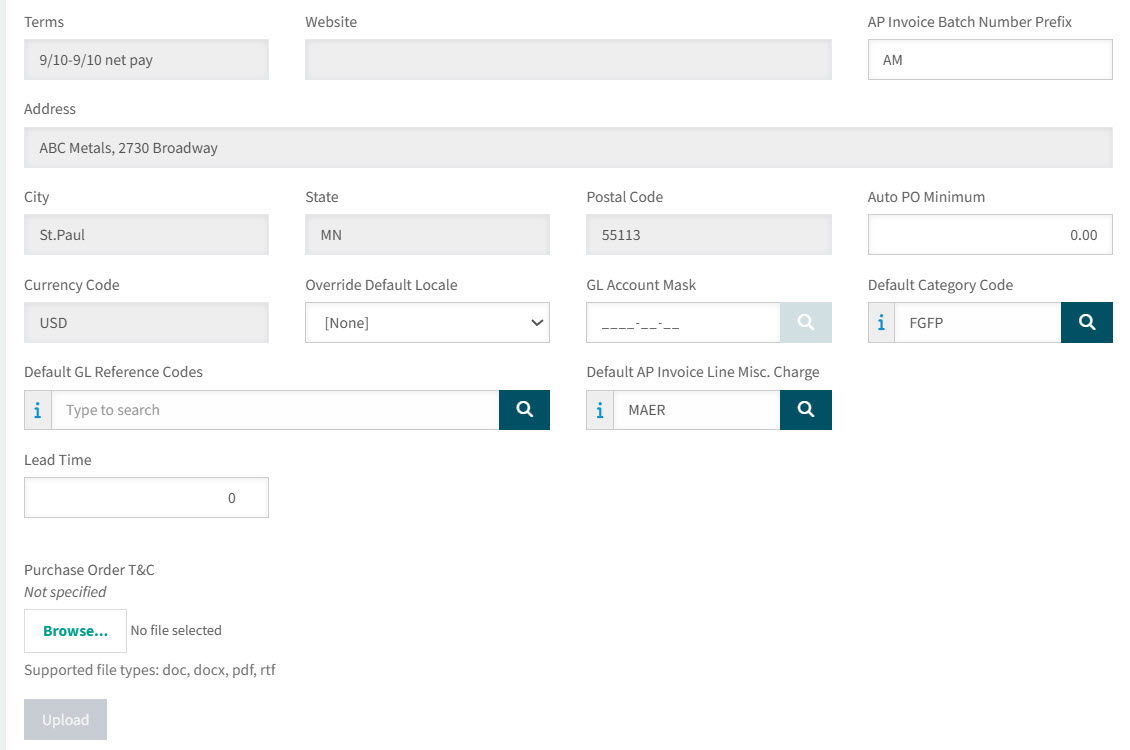Focus the AP Invoice Batch Number Prefix field

pyautogui.click(x=989, y=60)
